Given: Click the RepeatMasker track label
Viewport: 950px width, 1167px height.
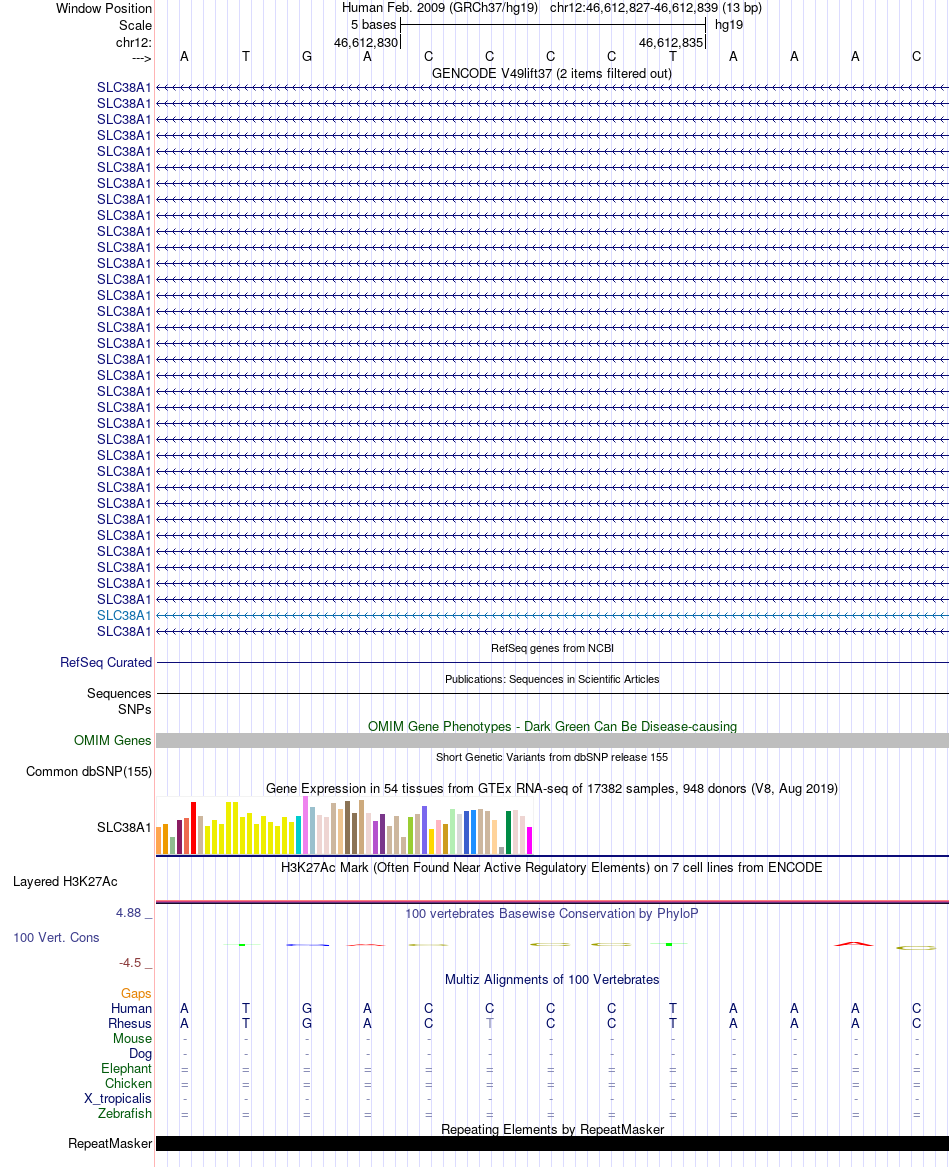Looking at the screenshot, I should coord(110,1143).
